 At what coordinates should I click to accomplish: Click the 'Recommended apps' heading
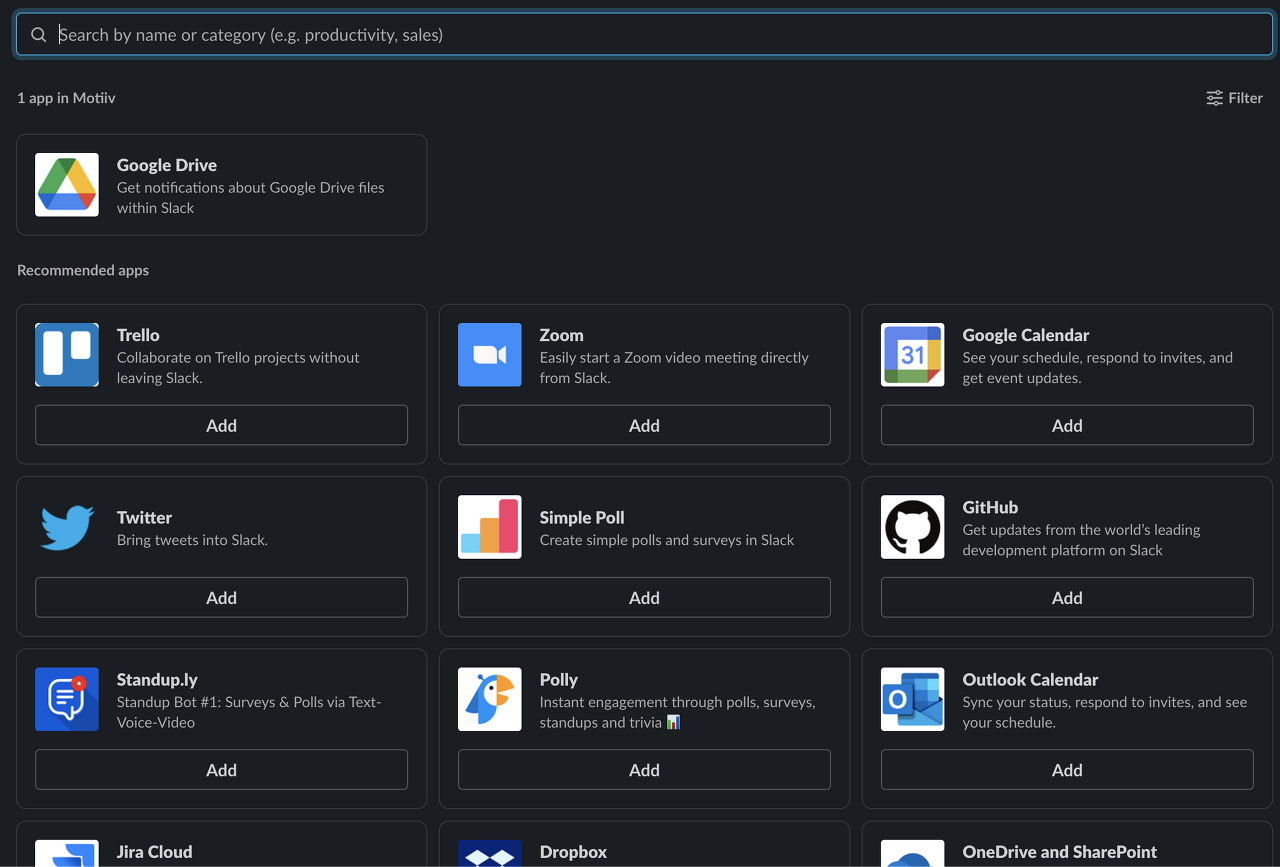coord(83,270)
